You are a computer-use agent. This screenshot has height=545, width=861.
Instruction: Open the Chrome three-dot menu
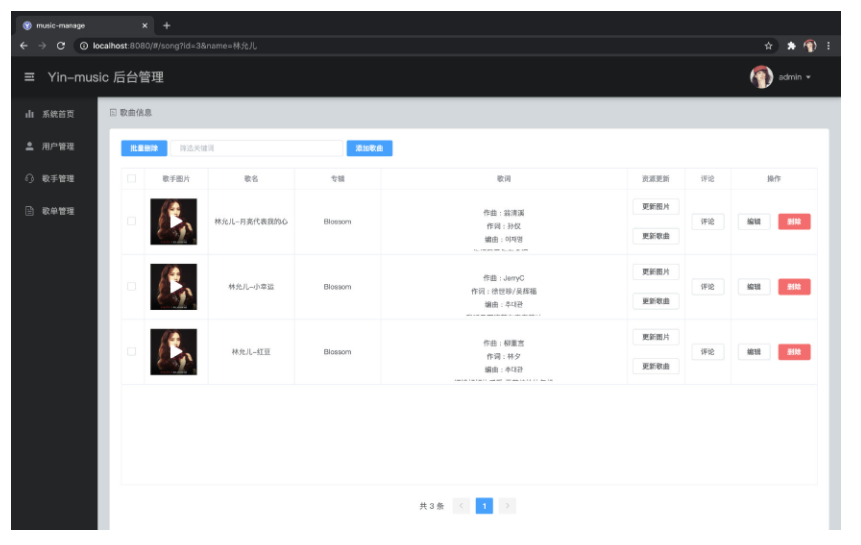coord(829,46)
